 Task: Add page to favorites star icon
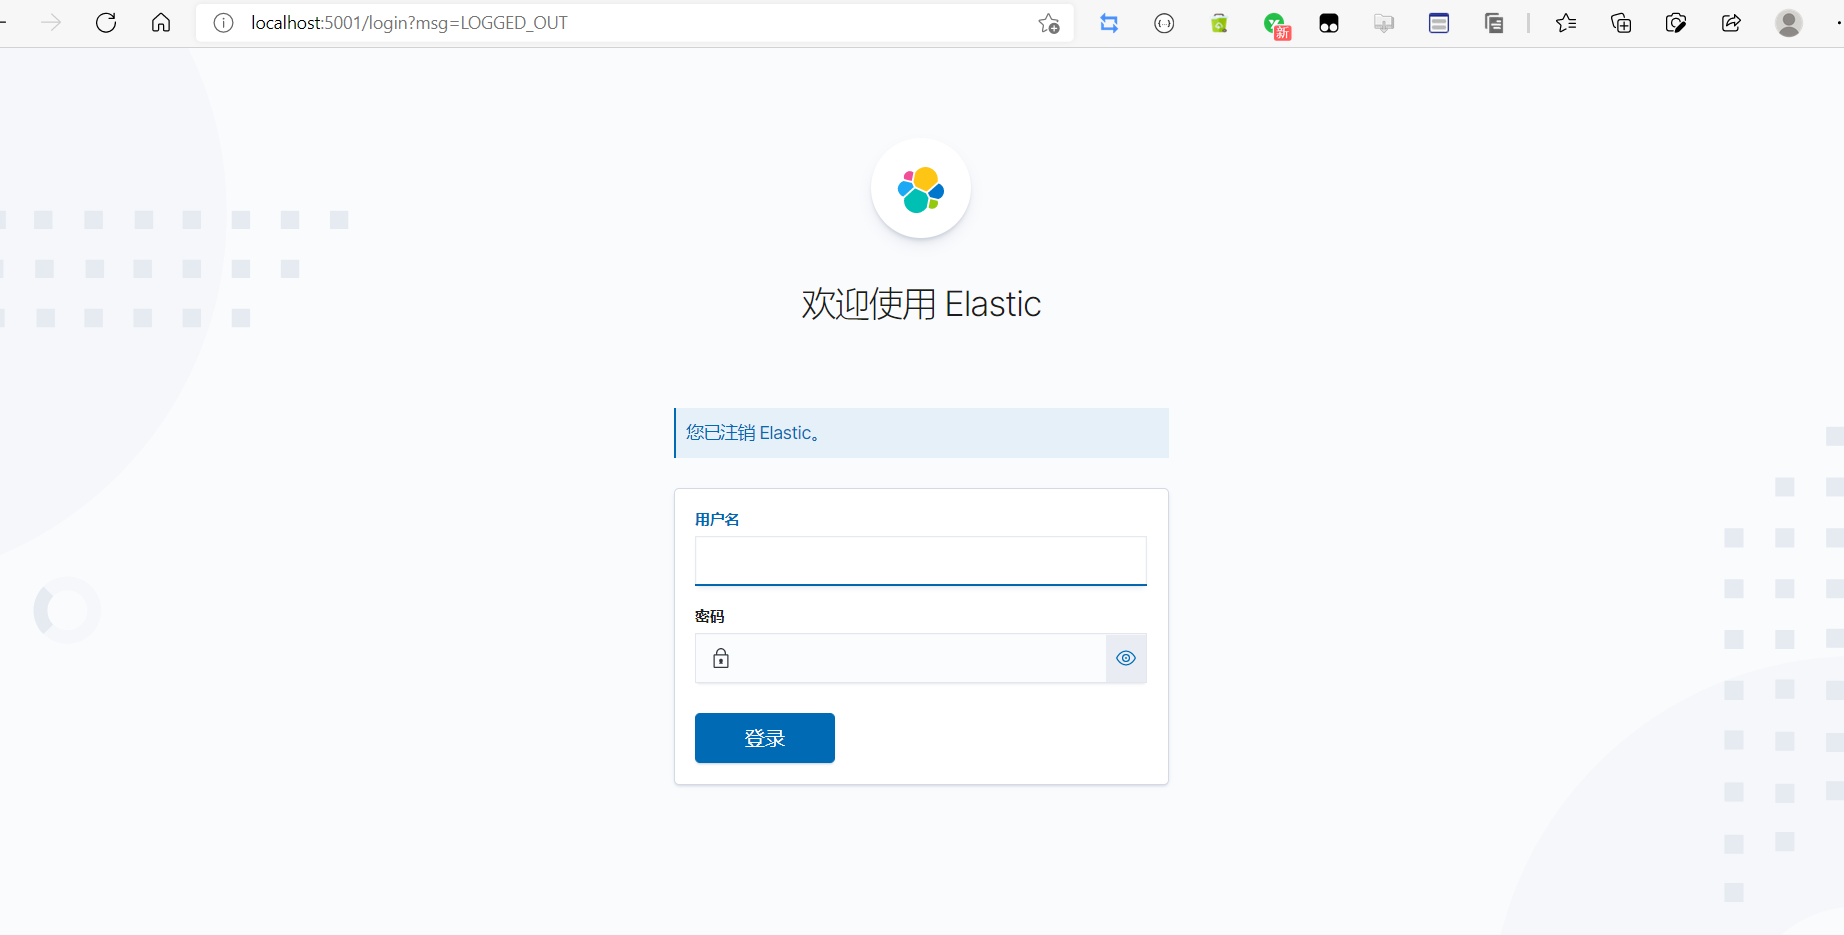click(x=1049, y=23)
